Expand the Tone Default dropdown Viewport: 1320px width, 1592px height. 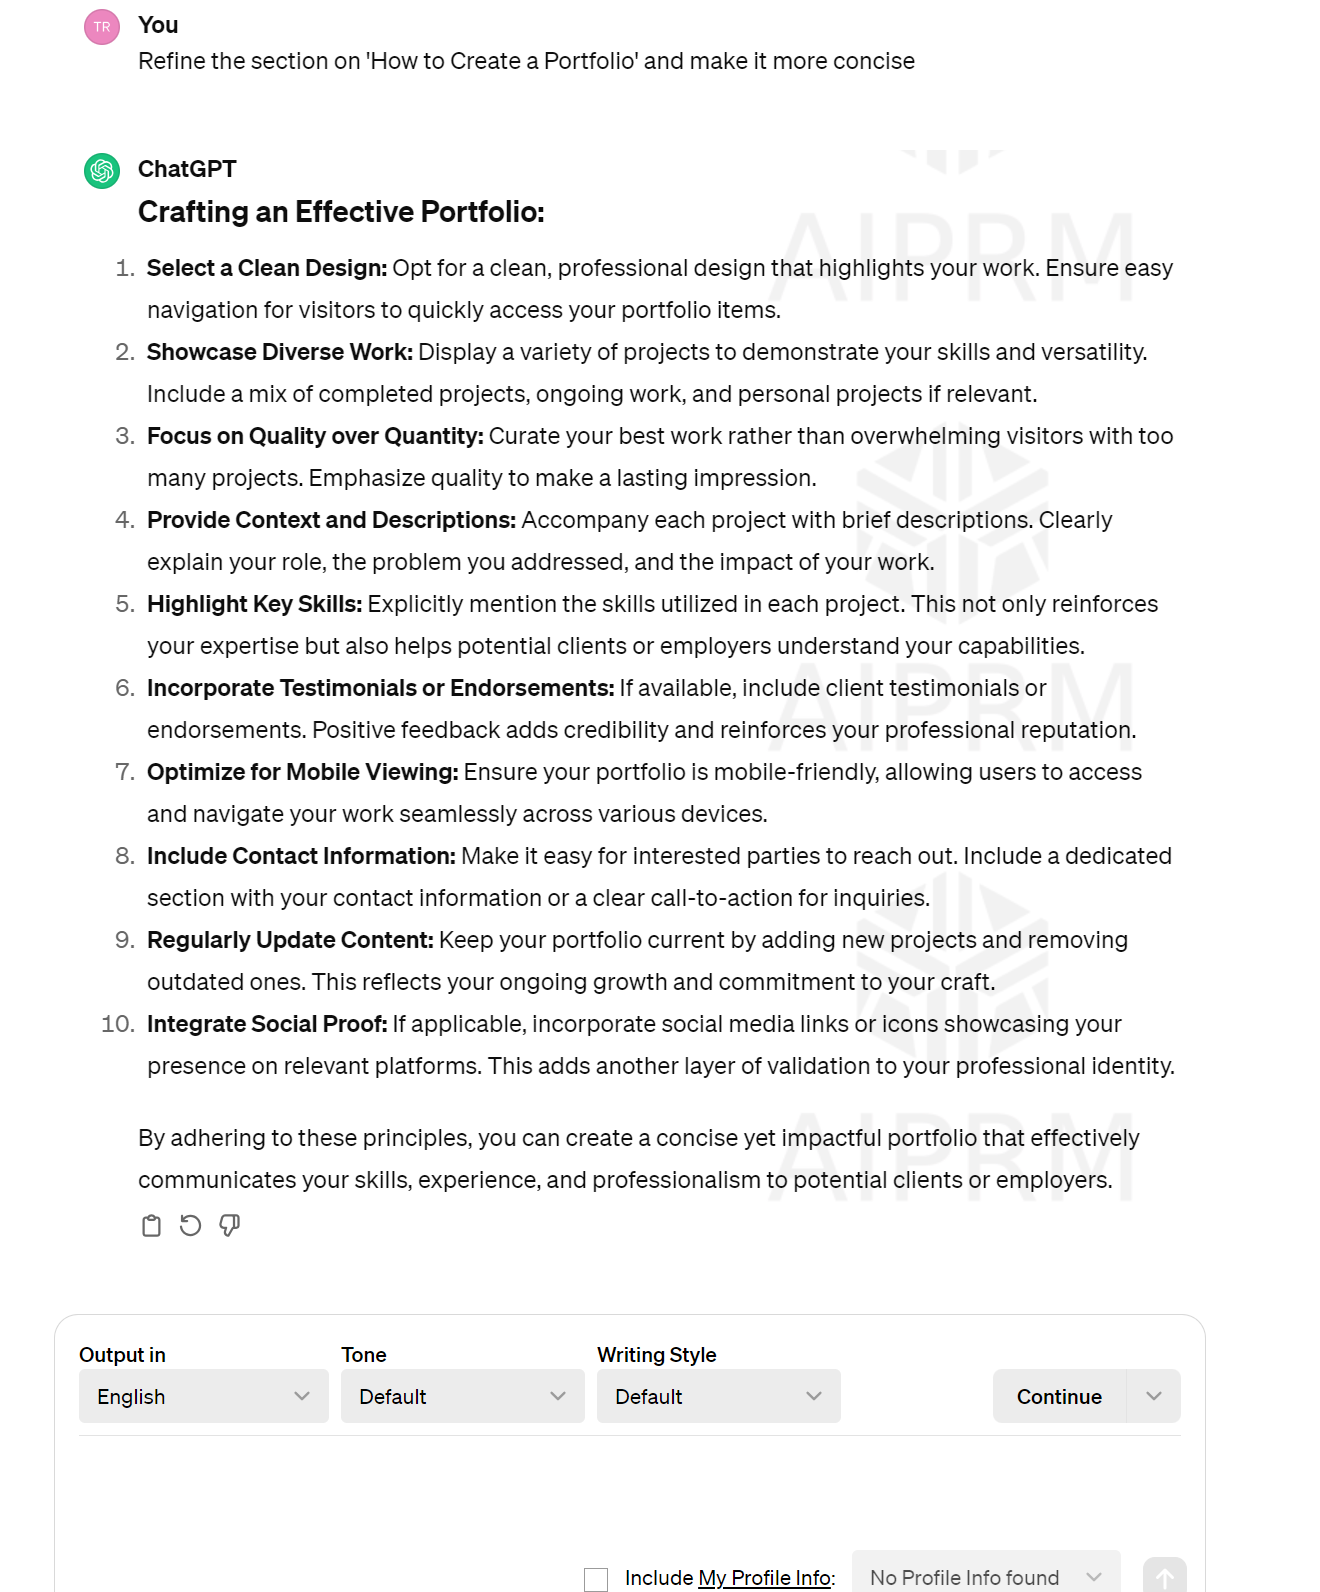[463, 1396]
